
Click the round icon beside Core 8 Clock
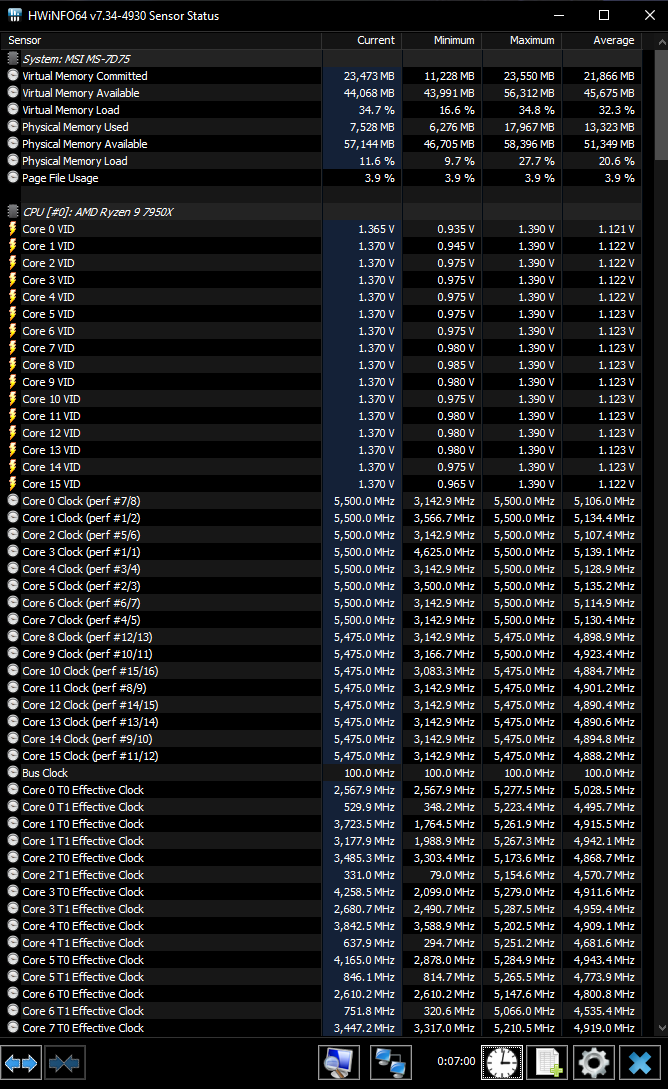pyautogui.click(x=12, y=636)
